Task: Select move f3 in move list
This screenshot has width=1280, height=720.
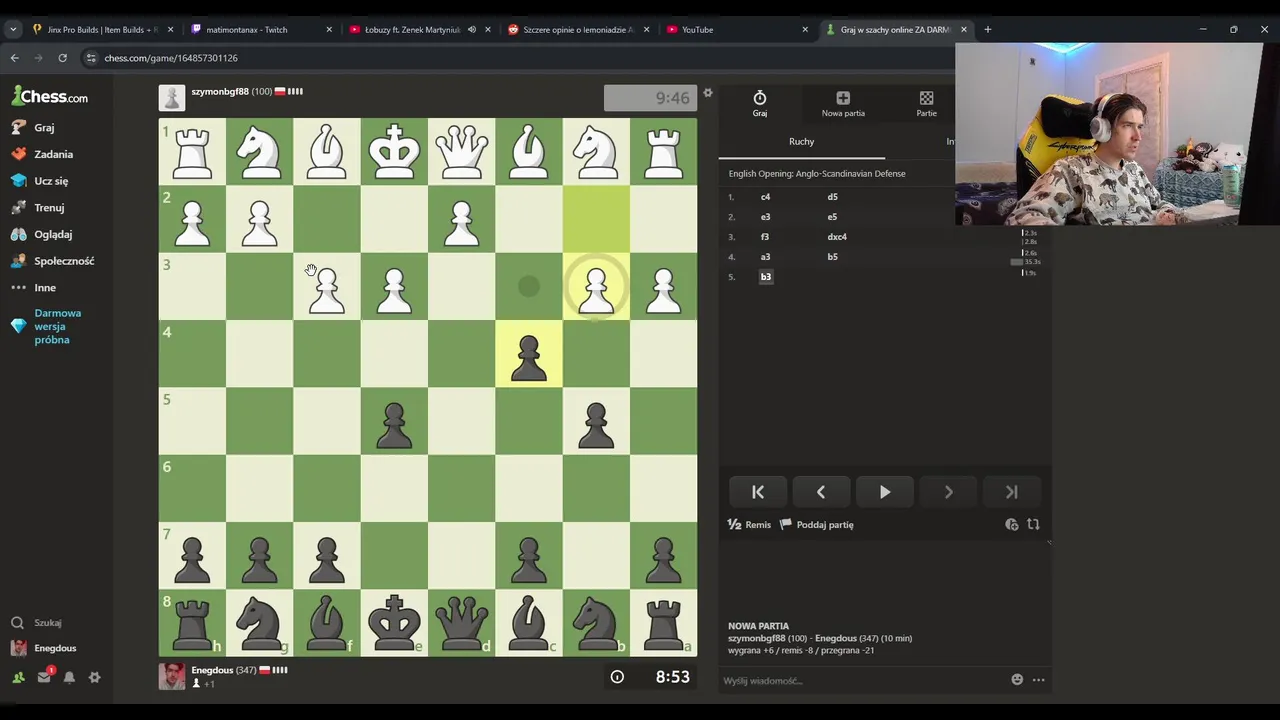Action: (765, 237)
